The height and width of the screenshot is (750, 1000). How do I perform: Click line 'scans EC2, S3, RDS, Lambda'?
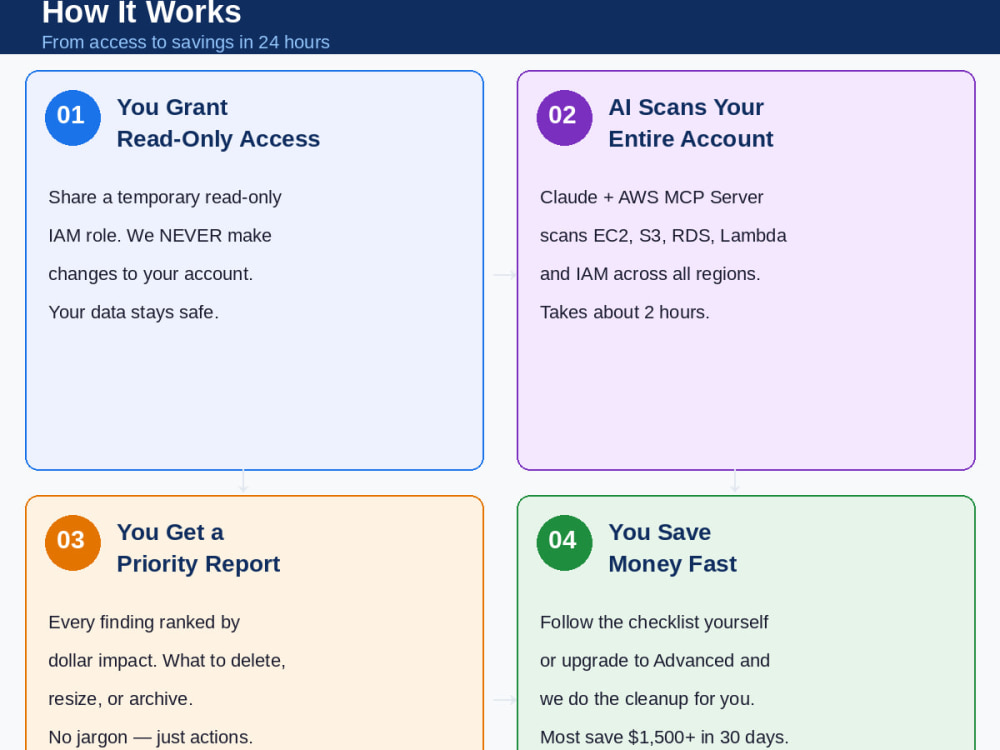663,236
